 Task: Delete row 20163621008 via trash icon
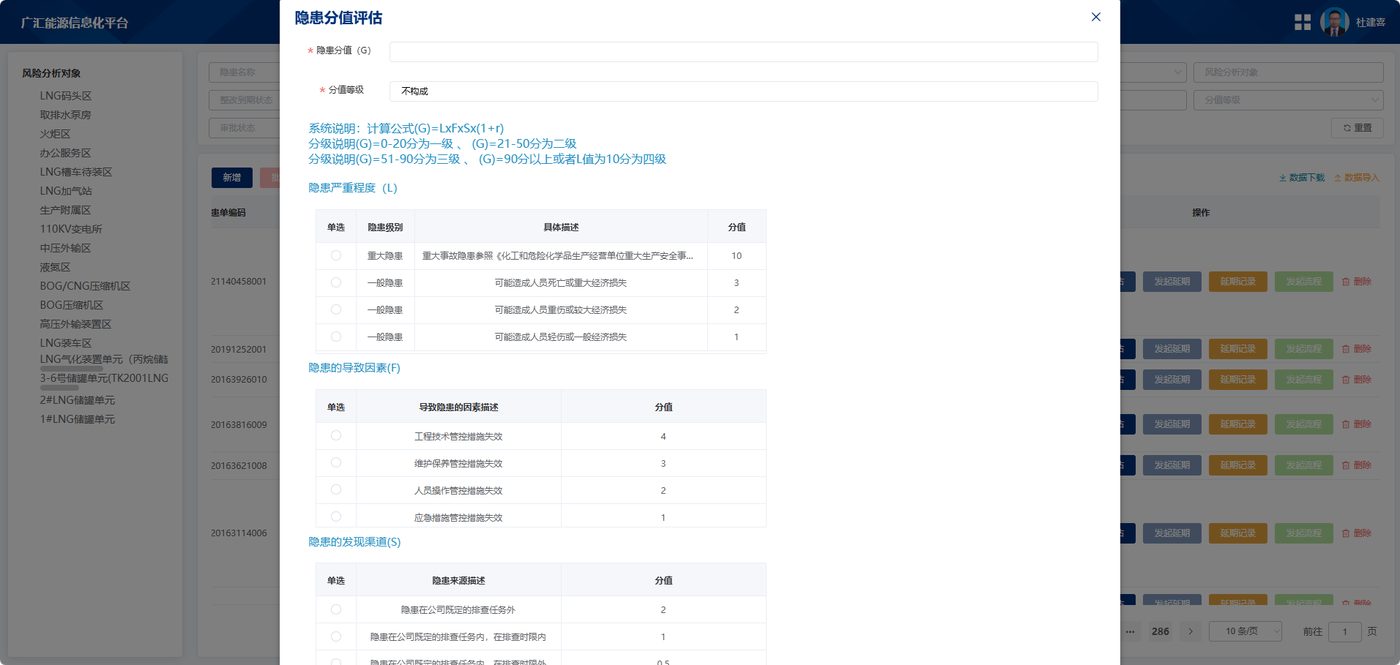[1356, 465]
